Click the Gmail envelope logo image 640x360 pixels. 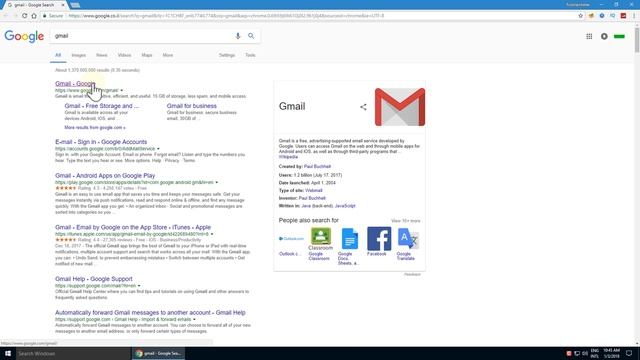(400, 107)
